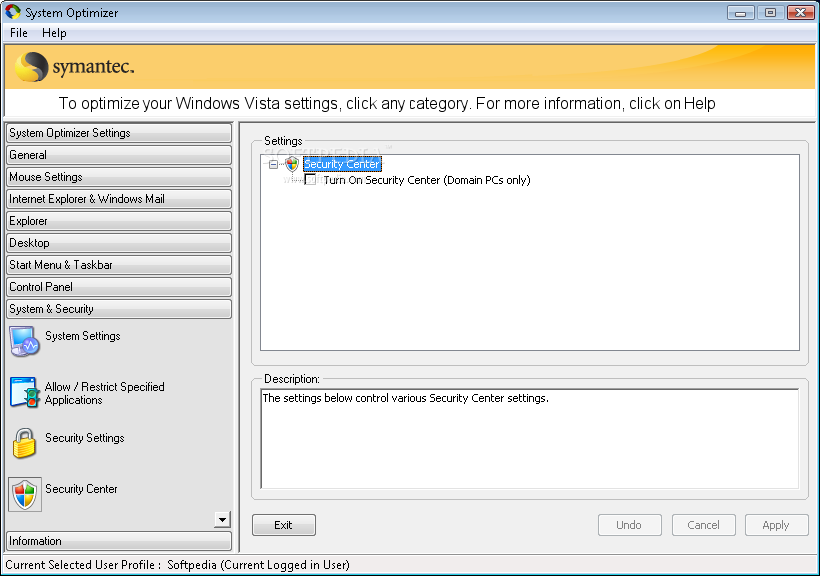The width and height of the screenshot is (820, 576).
Task: Open the Desktop category
Action: point(119,243)
